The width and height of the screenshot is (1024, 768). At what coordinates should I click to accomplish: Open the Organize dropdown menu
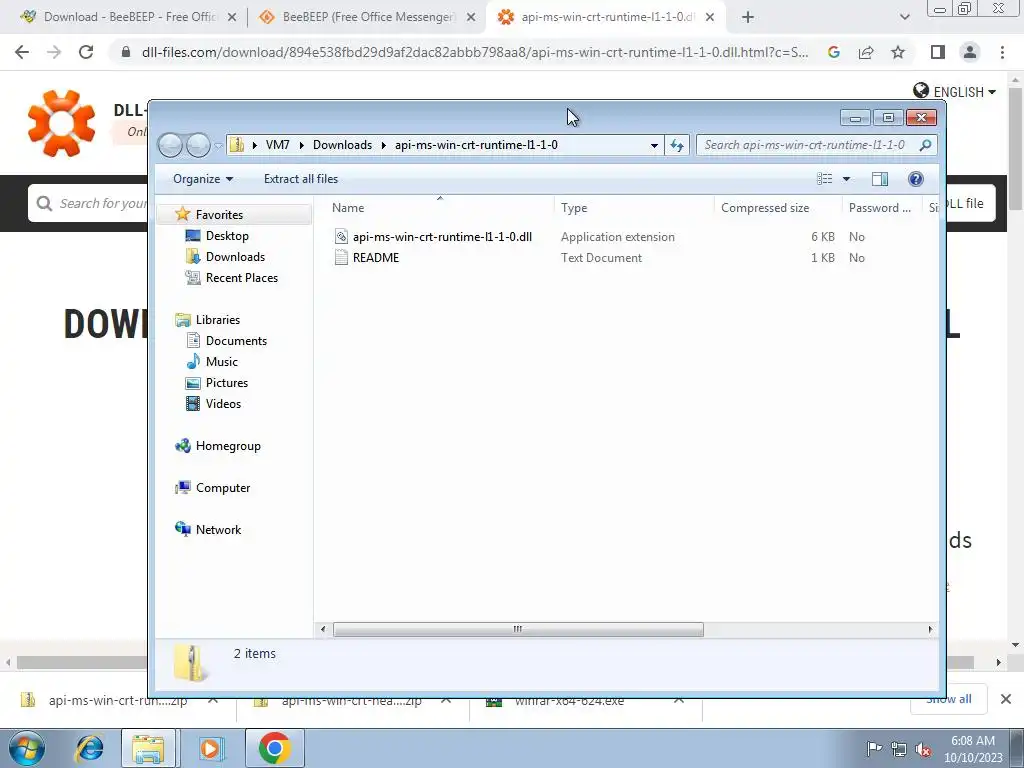tap(202, 179)
